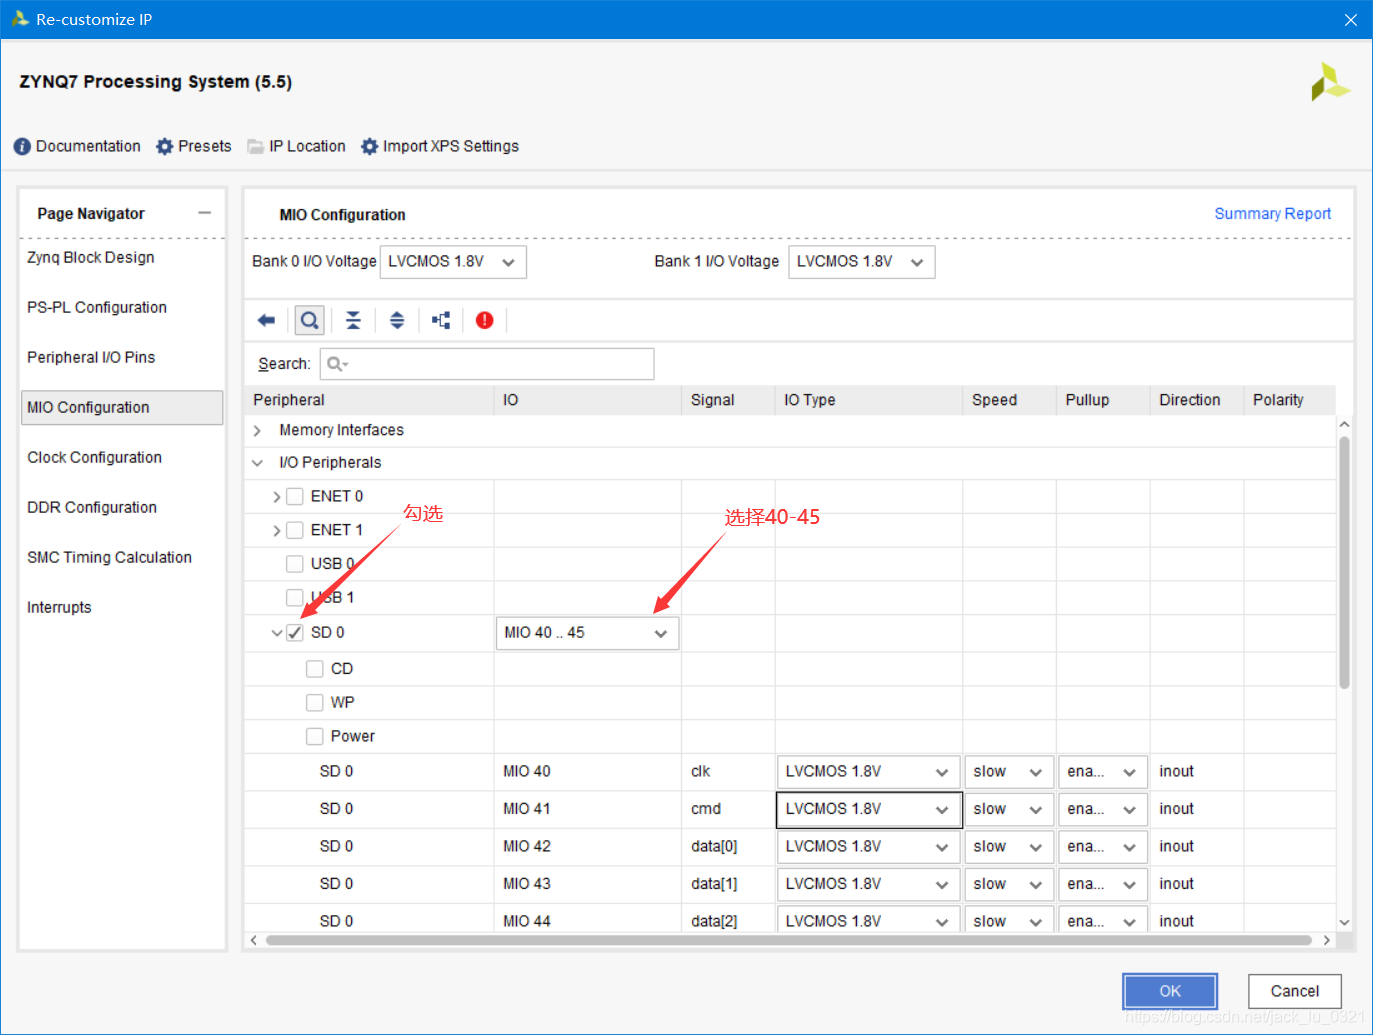Enable the USB 0 checkbox
This screenshot has height=1035, width=1373.
[x=295, y=564]
